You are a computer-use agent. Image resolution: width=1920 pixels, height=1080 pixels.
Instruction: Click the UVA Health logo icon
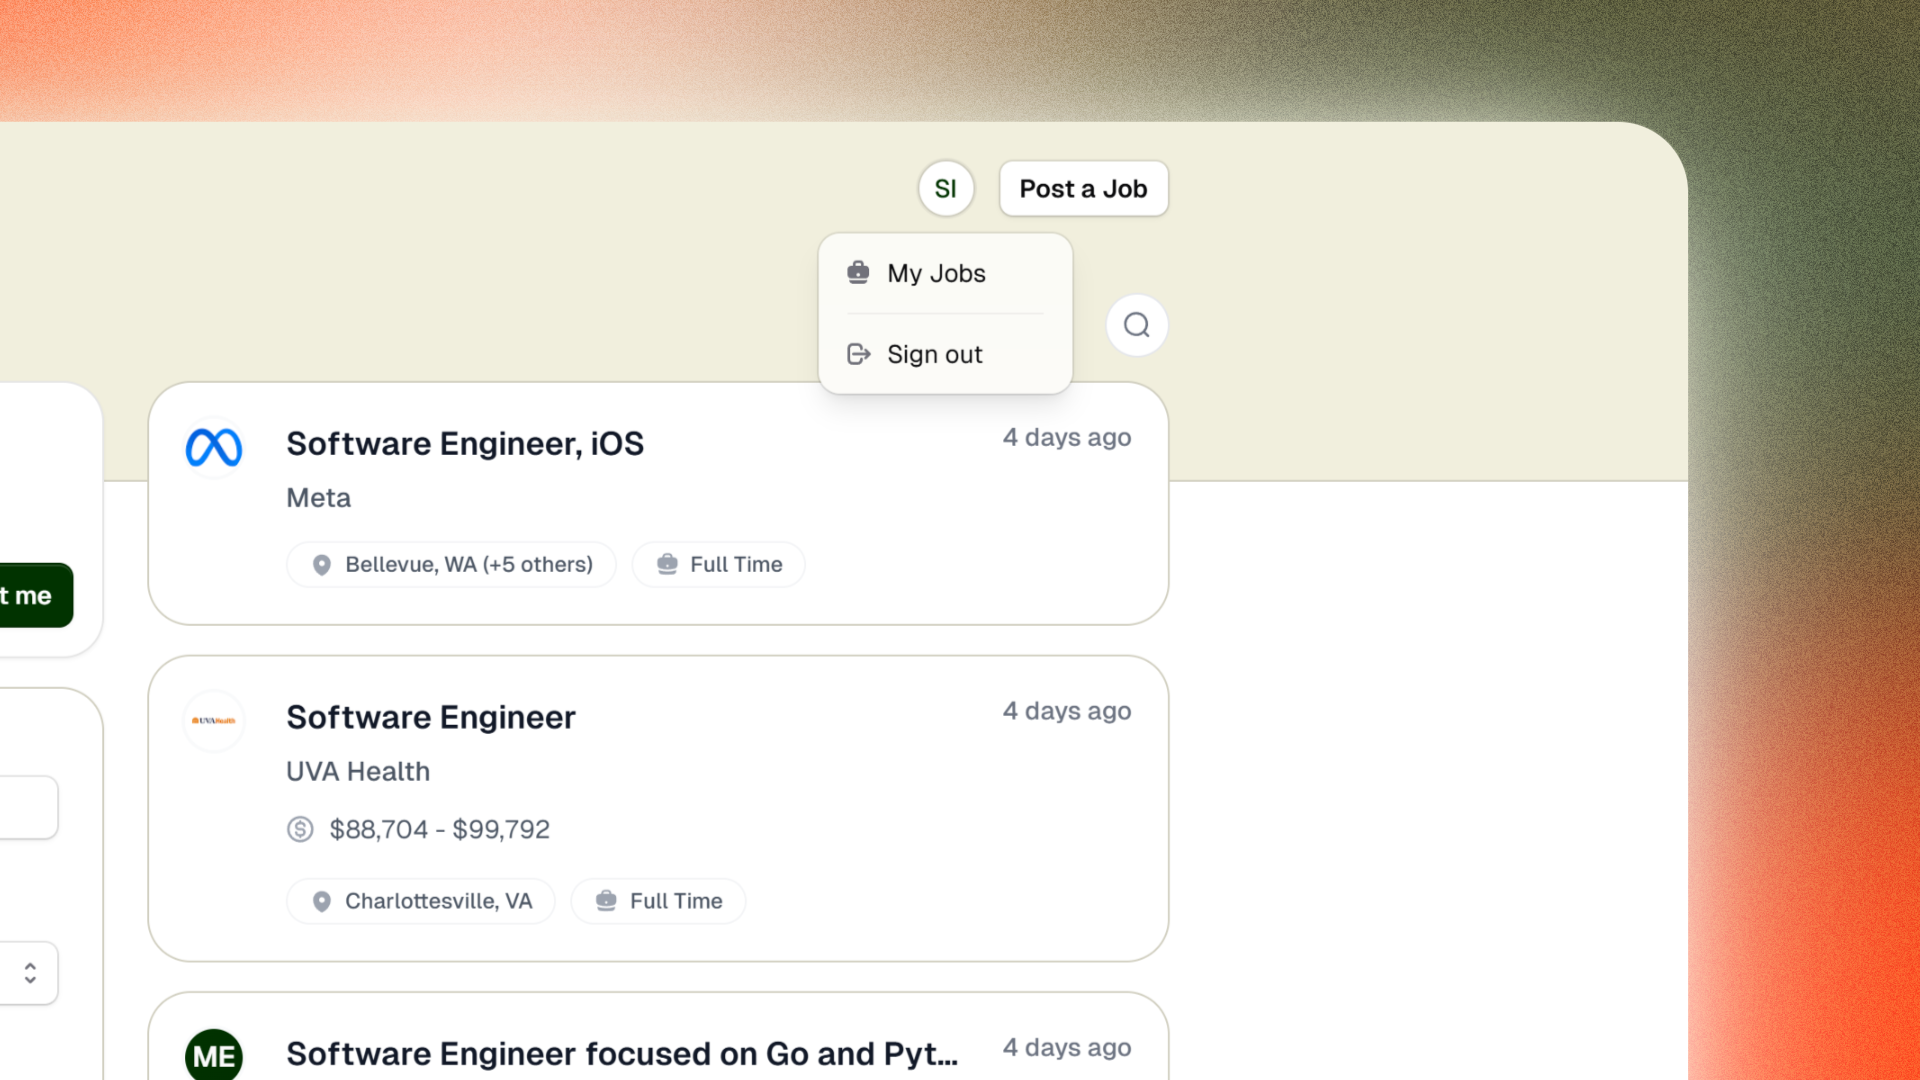pyautogui.click(x=214, y=720)
